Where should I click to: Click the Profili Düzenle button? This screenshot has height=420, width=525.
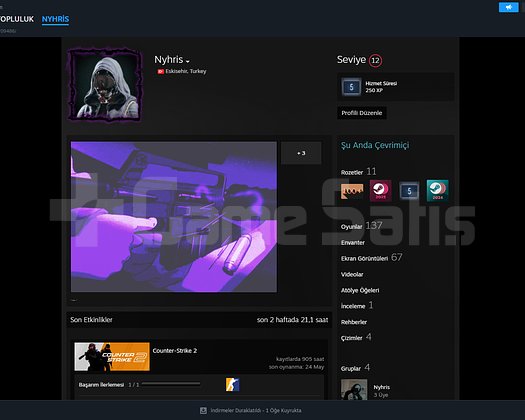click(x=362, y=113)
